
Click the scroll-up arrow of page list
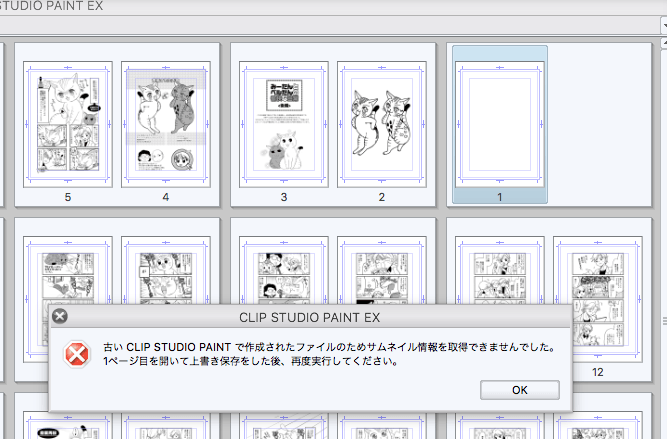664,43
